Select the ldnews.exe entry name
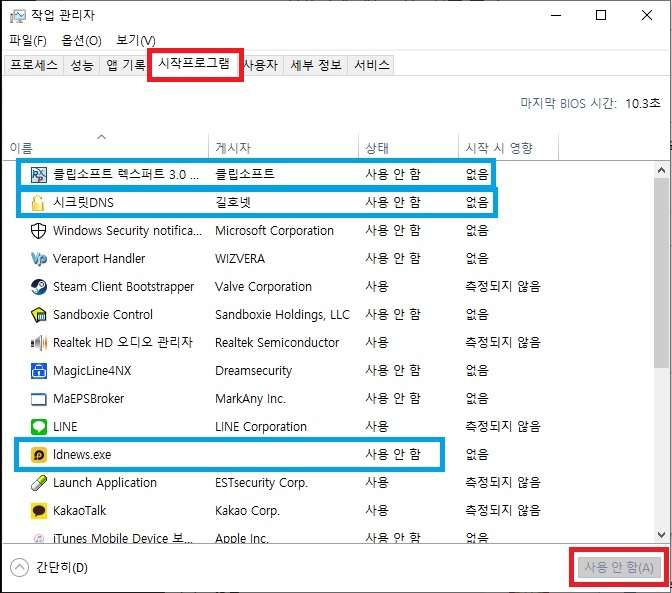The height and width of the screenshot is (593, 672). 82,455
